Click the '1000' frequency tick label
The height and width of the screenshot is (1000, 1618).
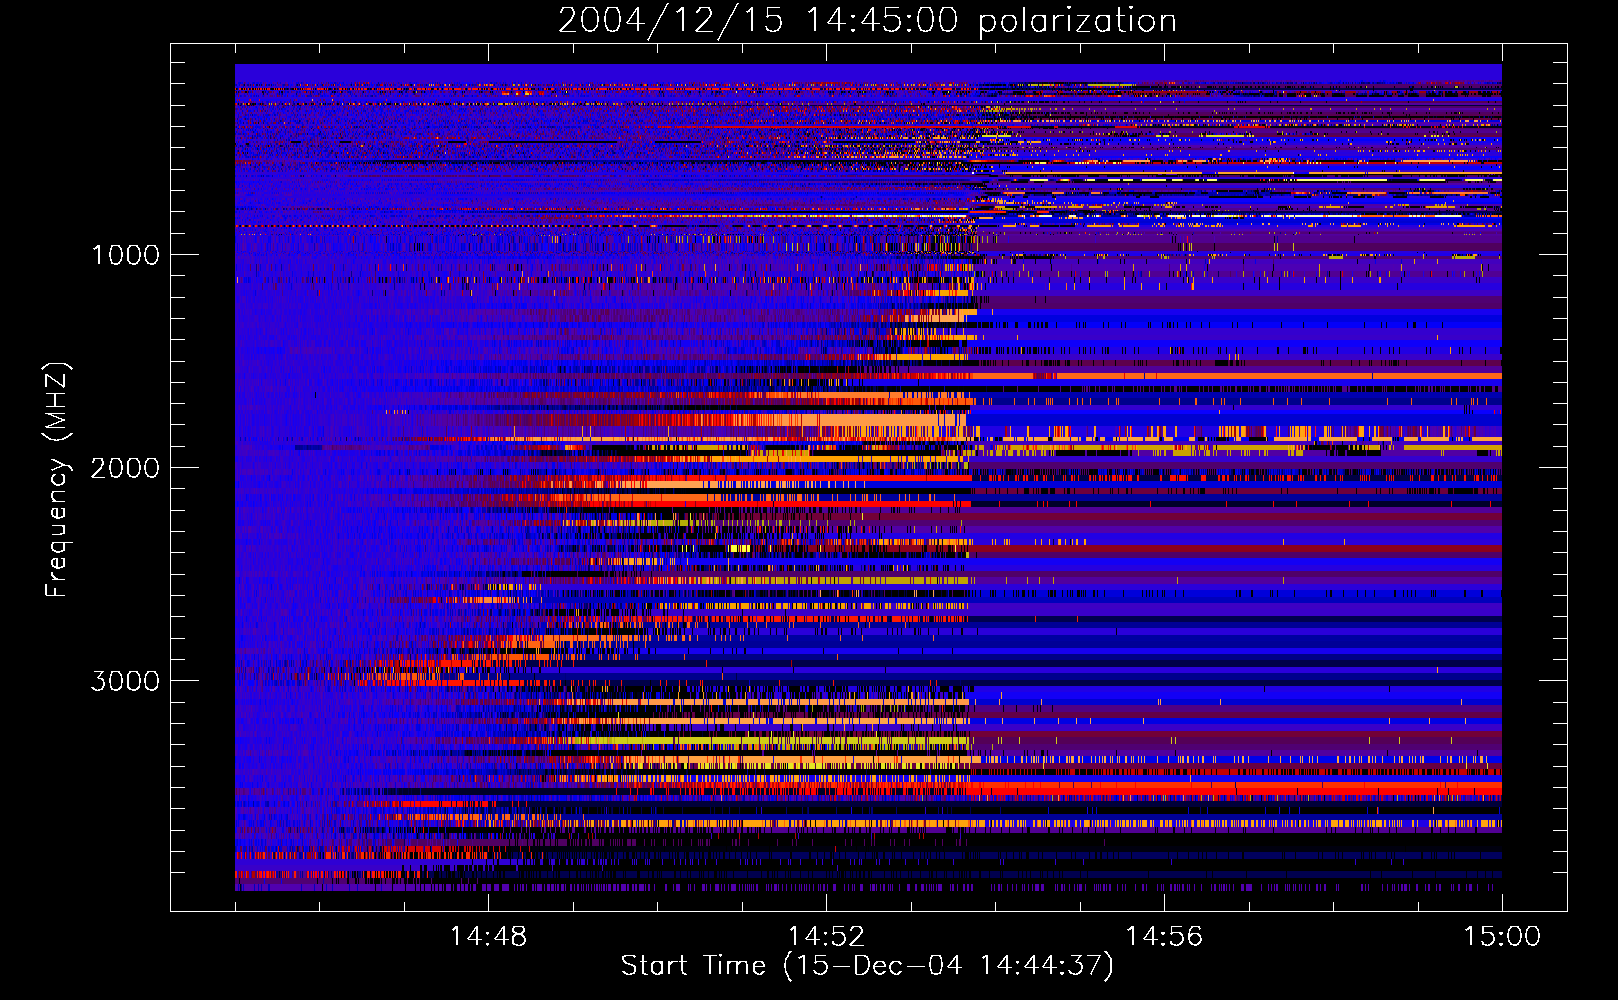point(125,255)
